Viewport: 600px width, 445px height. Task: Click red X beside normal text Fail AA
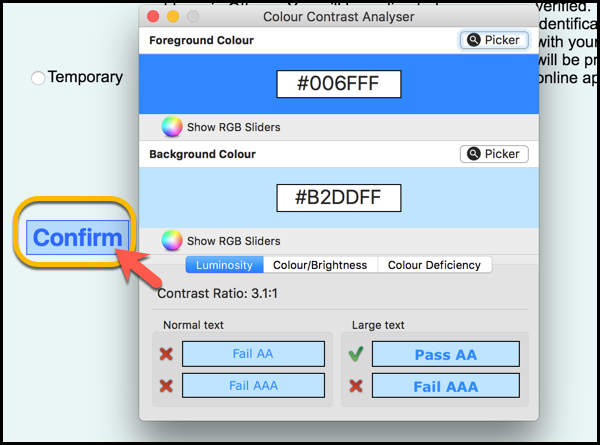click(166, 353)
